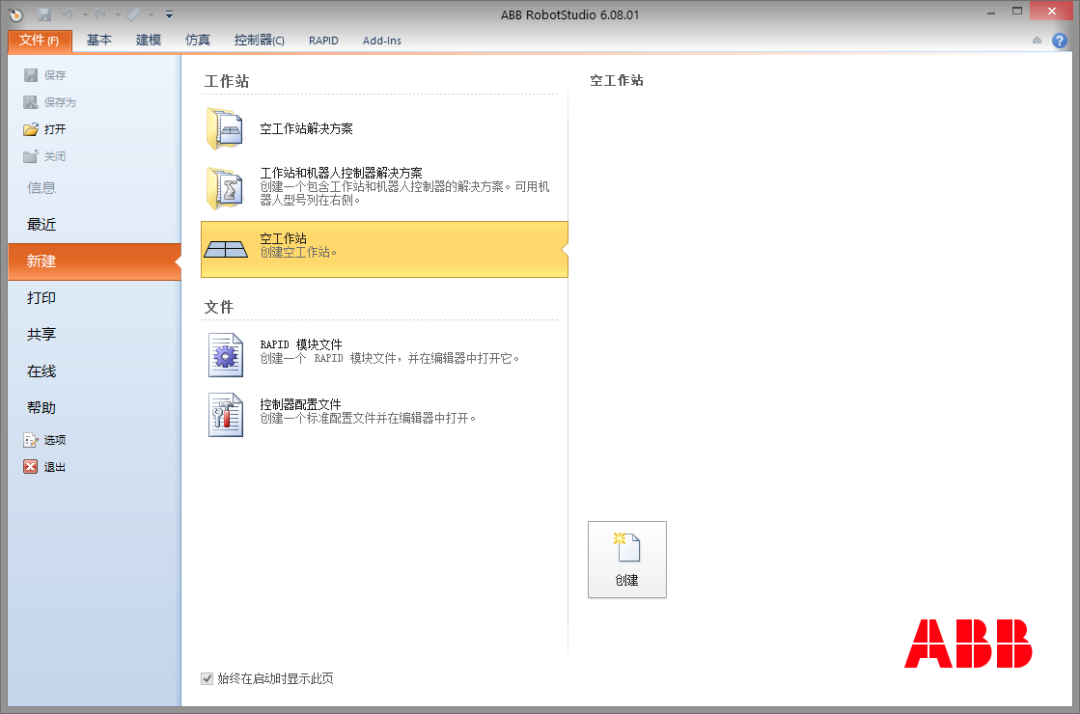Click the 空工作站 grid plane icon
Image resolution: width=1080 pixels, height=714 pixels.
pos(226,249)
